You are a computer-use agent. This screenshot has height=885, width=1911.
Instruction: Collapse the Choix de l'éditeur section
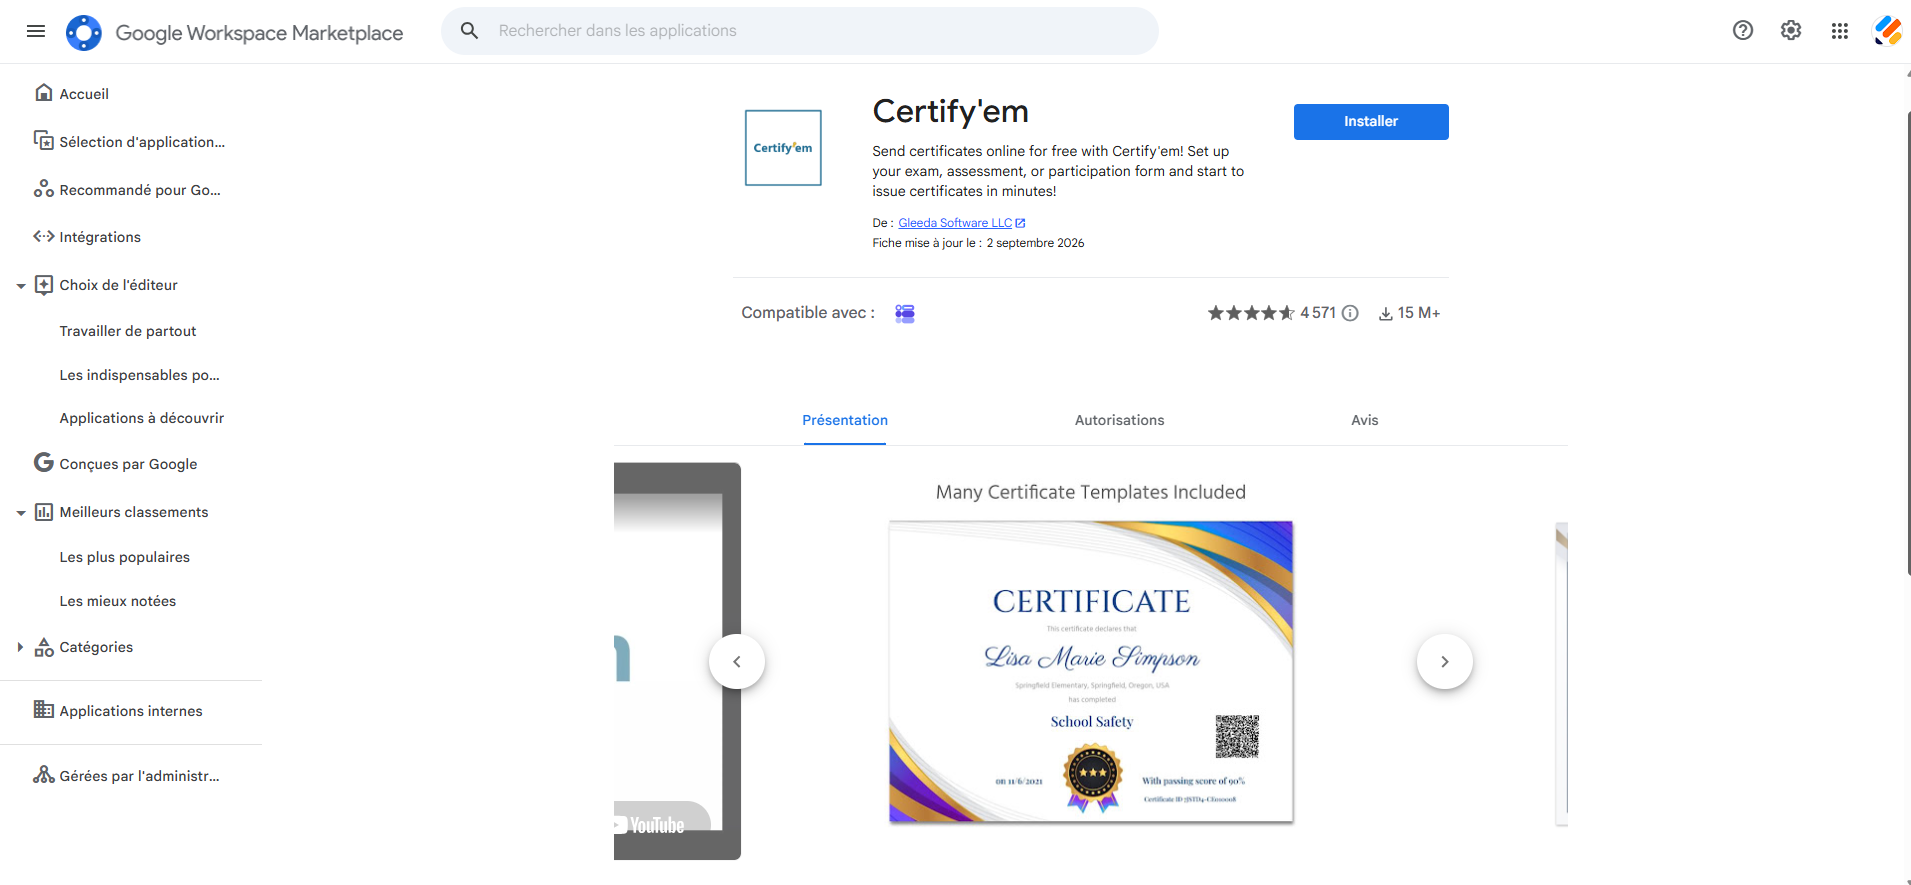coord(21,286)
